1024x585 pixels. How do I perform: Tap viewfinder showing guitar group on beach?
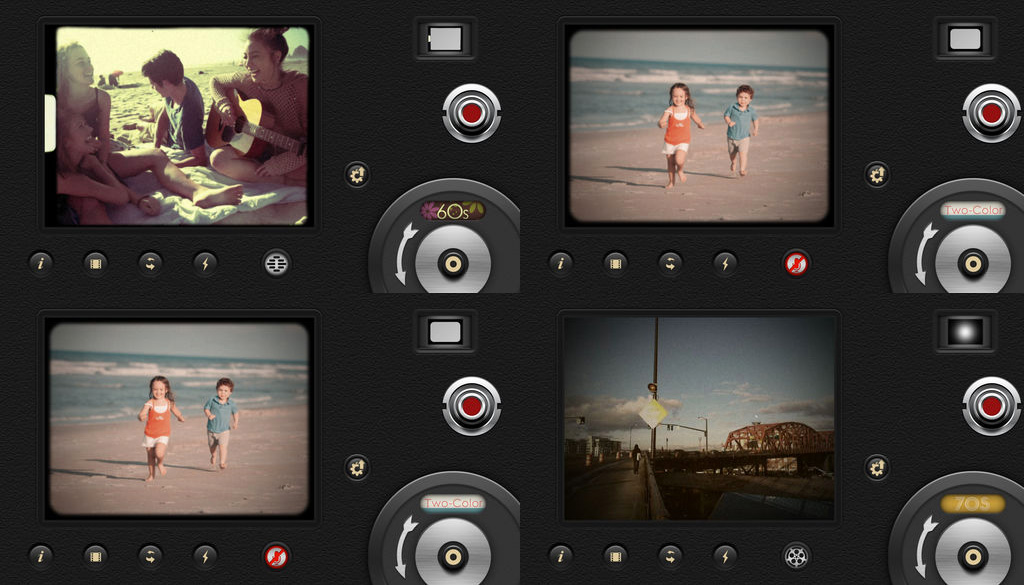pyautogui.click(x=179, y=126)
